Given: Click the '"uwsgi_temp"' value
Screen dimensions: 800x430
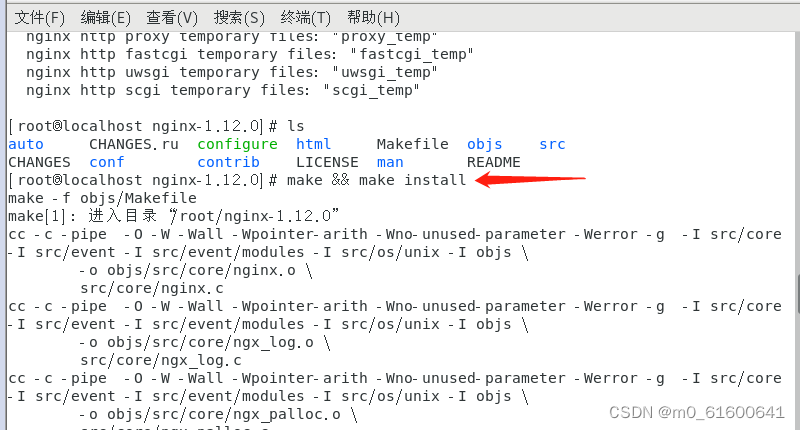Looking at the screenshot, I should click(385, 72).
